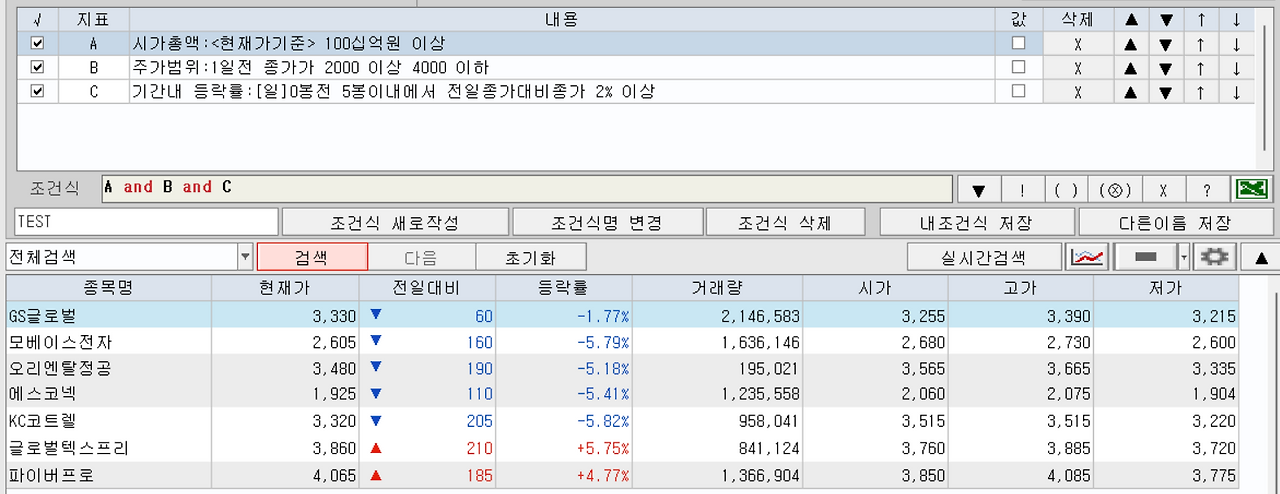Send condition C to top with thin up arrow
The image size is (1280, 494).
coord(1199,92)
